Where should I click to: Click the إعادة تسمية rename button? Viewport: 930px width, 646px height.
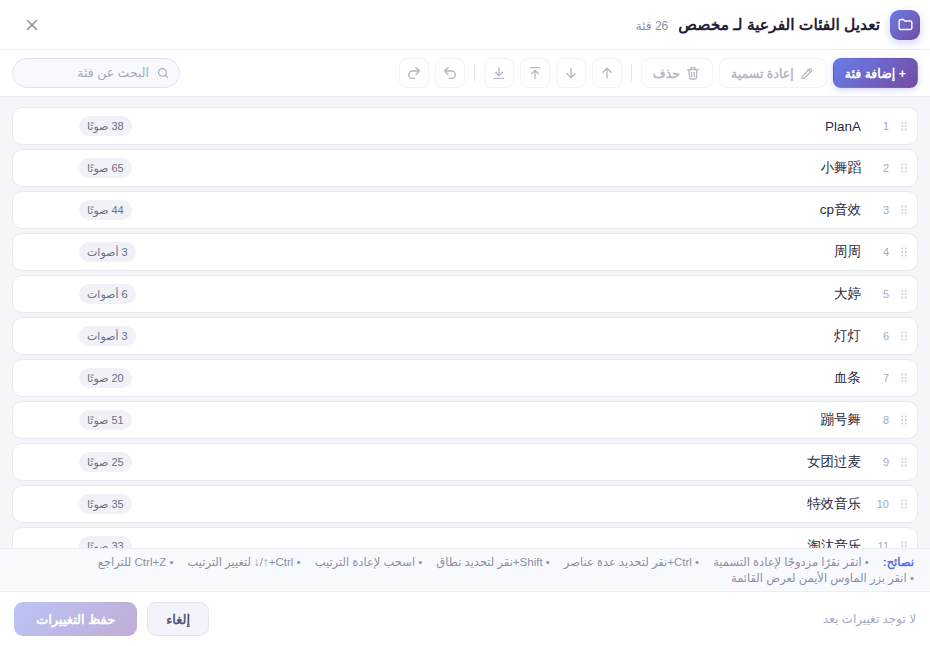click(x=773, y=73)
